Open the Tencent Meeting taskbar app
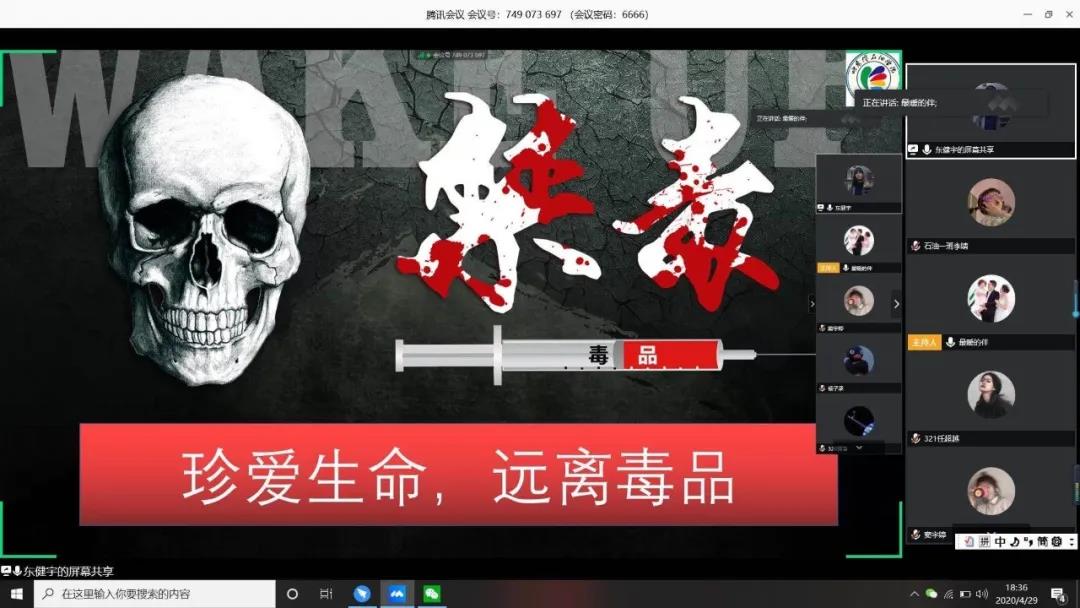This screenshot has width=1080, height=608. click(x=397, y=593)
